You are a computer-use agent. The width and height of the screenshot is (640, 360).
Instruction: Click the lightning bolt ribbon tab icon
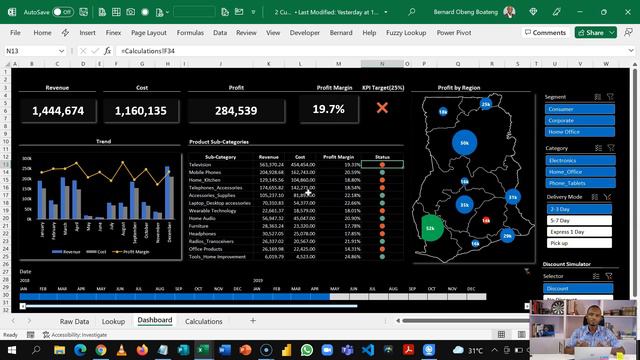click(x=65, y=33)
